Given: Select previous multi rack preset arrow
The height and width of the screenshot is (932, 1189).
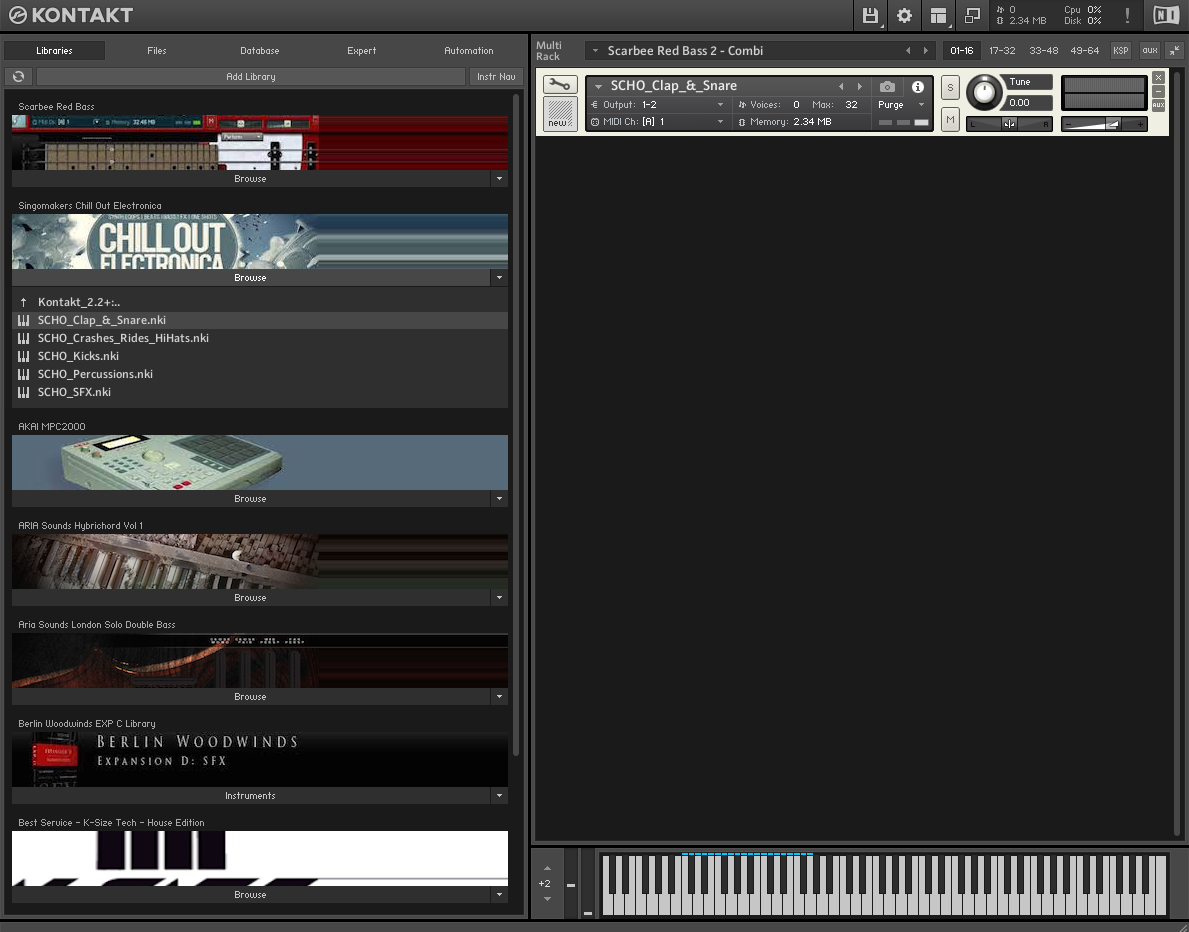Looking at the screenshot, I should click(x=908, y=51).
